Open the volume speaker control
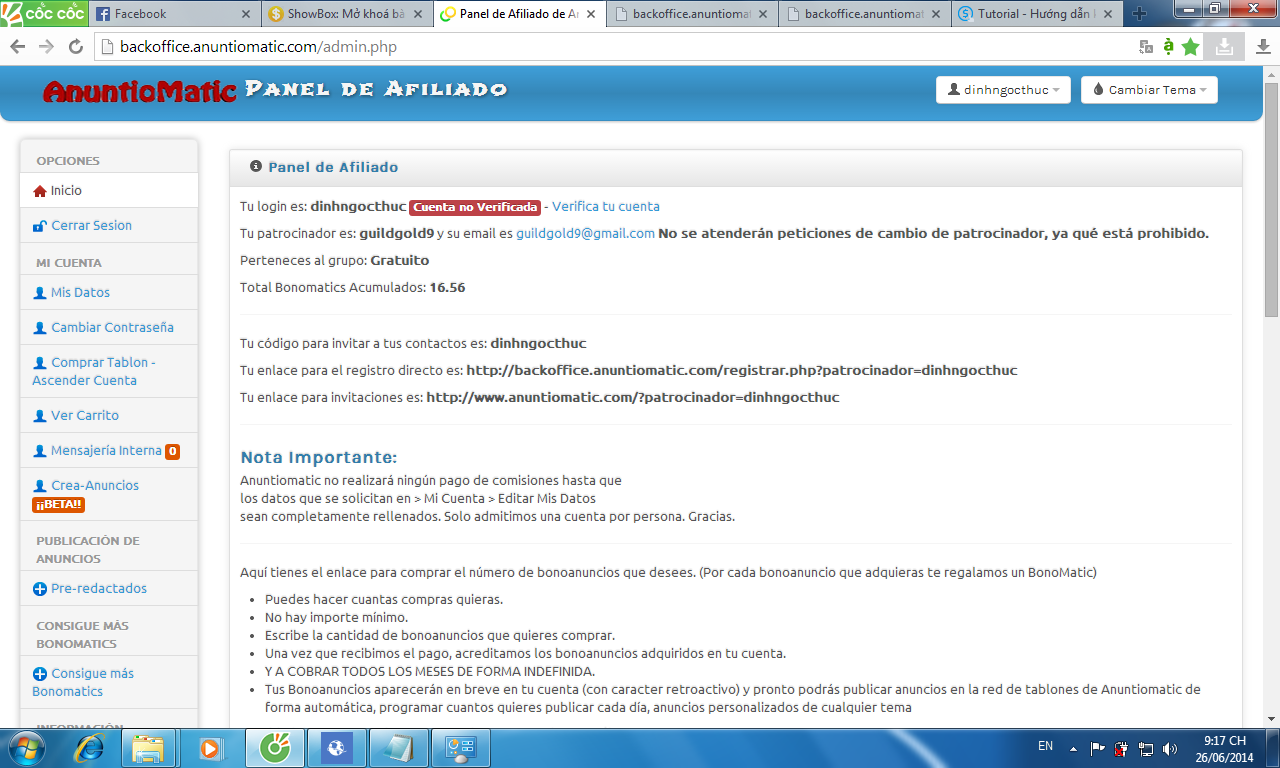Image resolution: width=1280 pixels, height=768 pixels. click(1168, 747)
